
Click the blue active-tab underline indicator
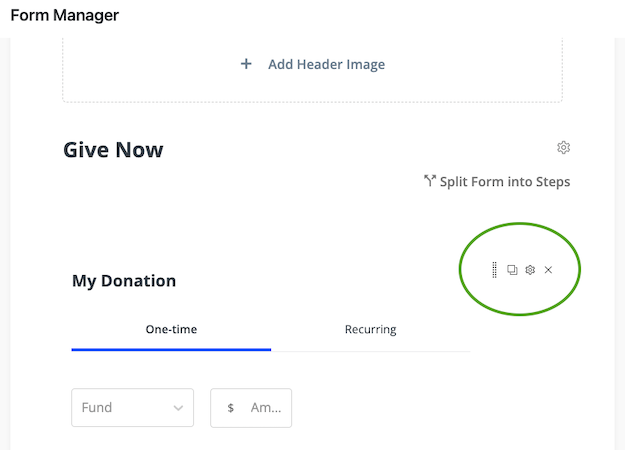pyautogui.click(x=171, y=349)
